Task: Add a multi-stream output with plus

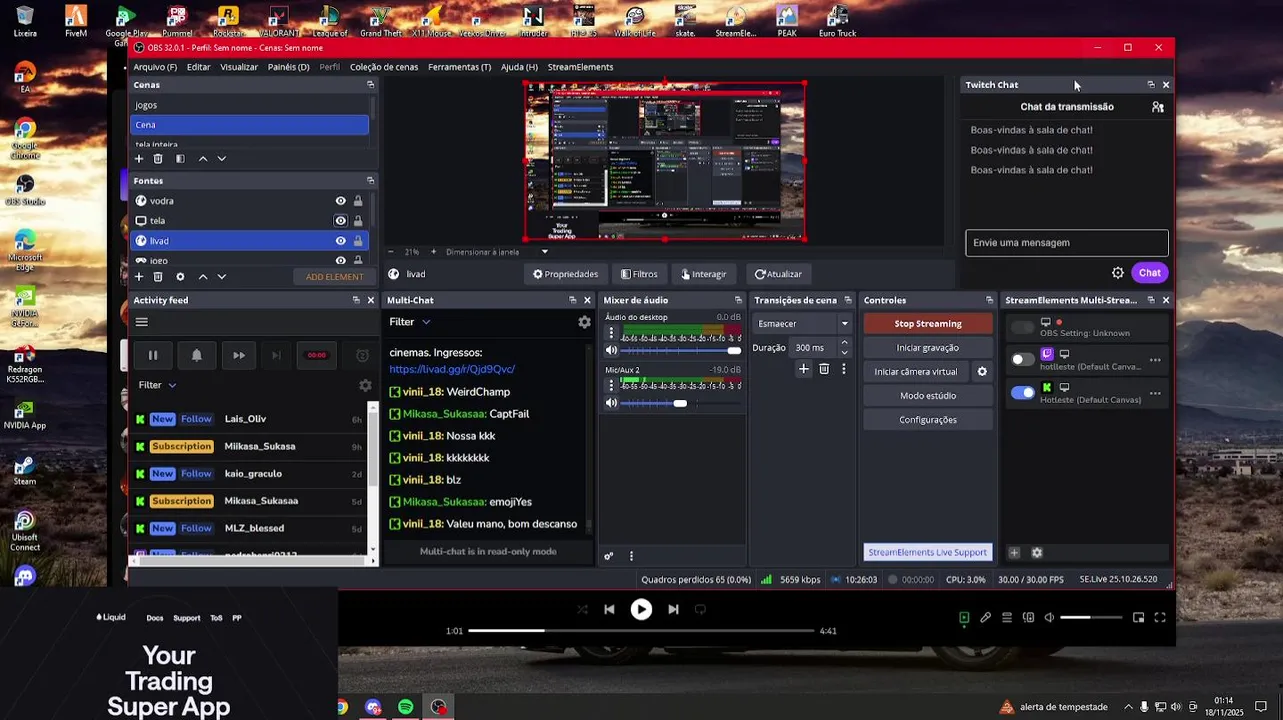Action: pyautogui.click(x=1014, y=553)
